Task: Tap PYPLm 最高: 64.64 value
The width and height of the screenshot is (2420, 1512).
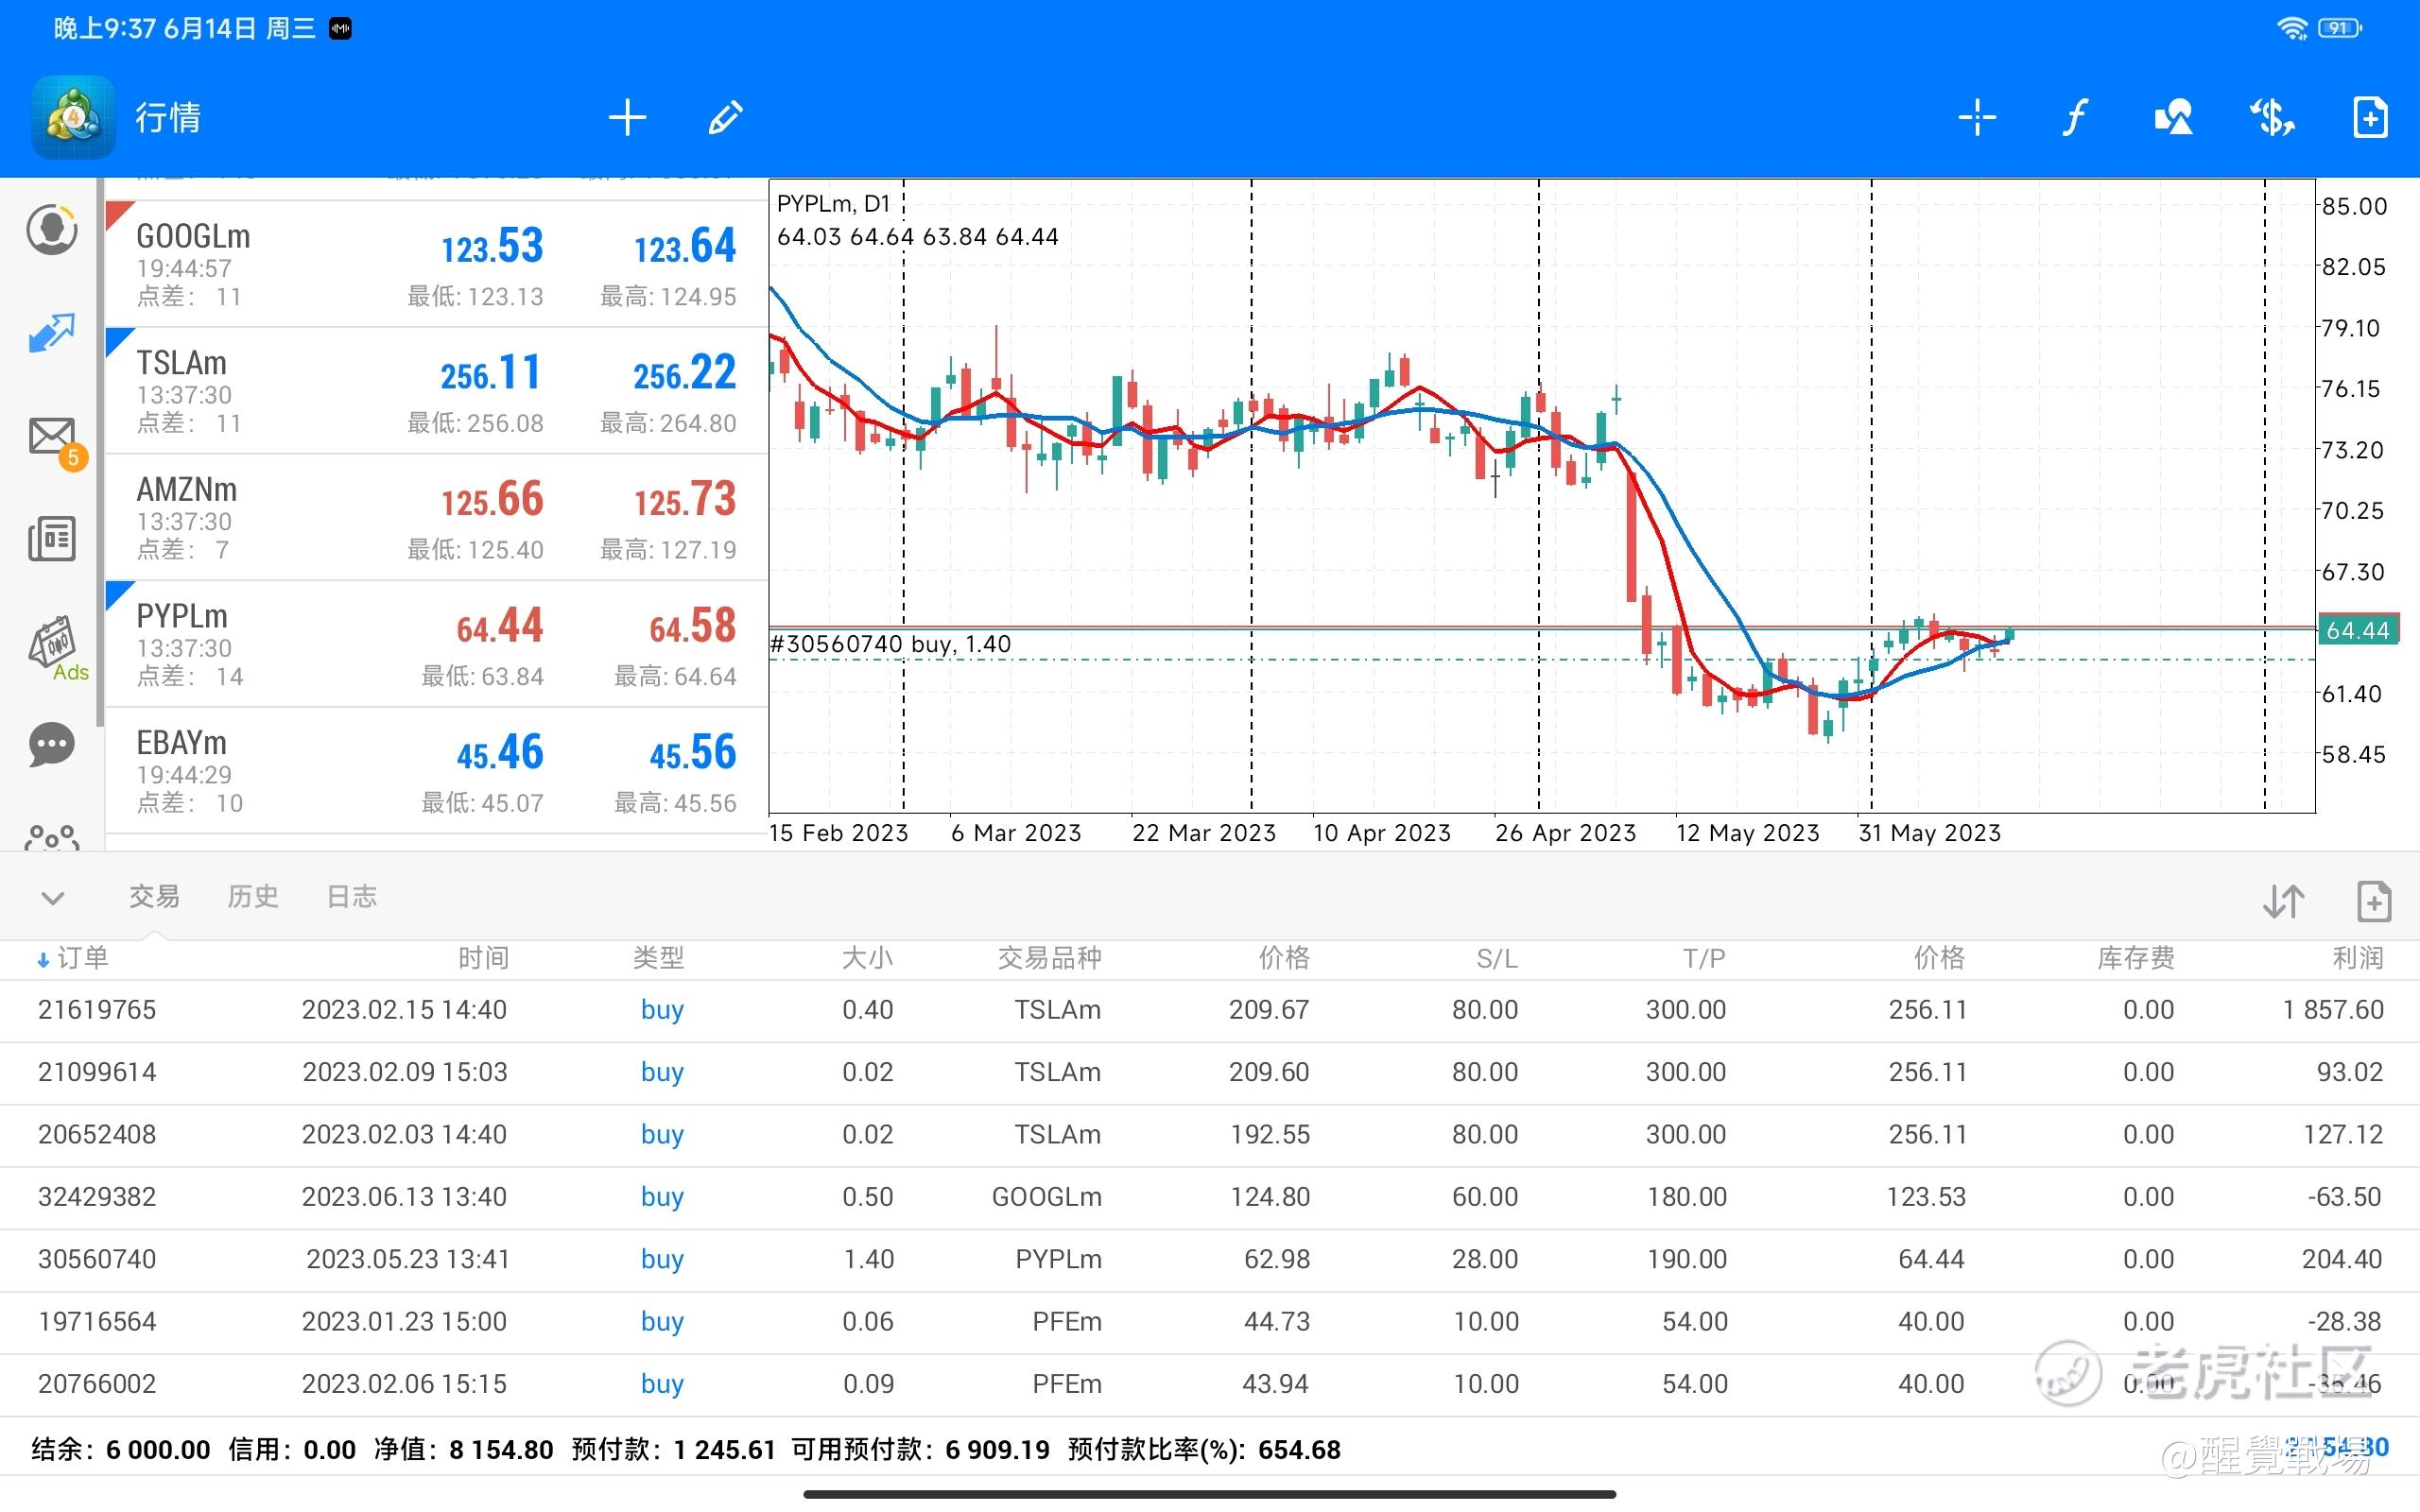Action: [x=675, y=677]
